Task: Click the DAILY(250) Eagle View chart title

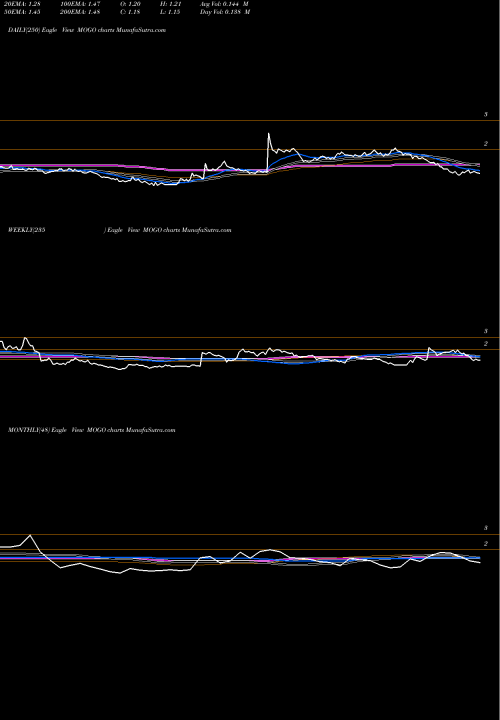Action: (x=87, y=30)
